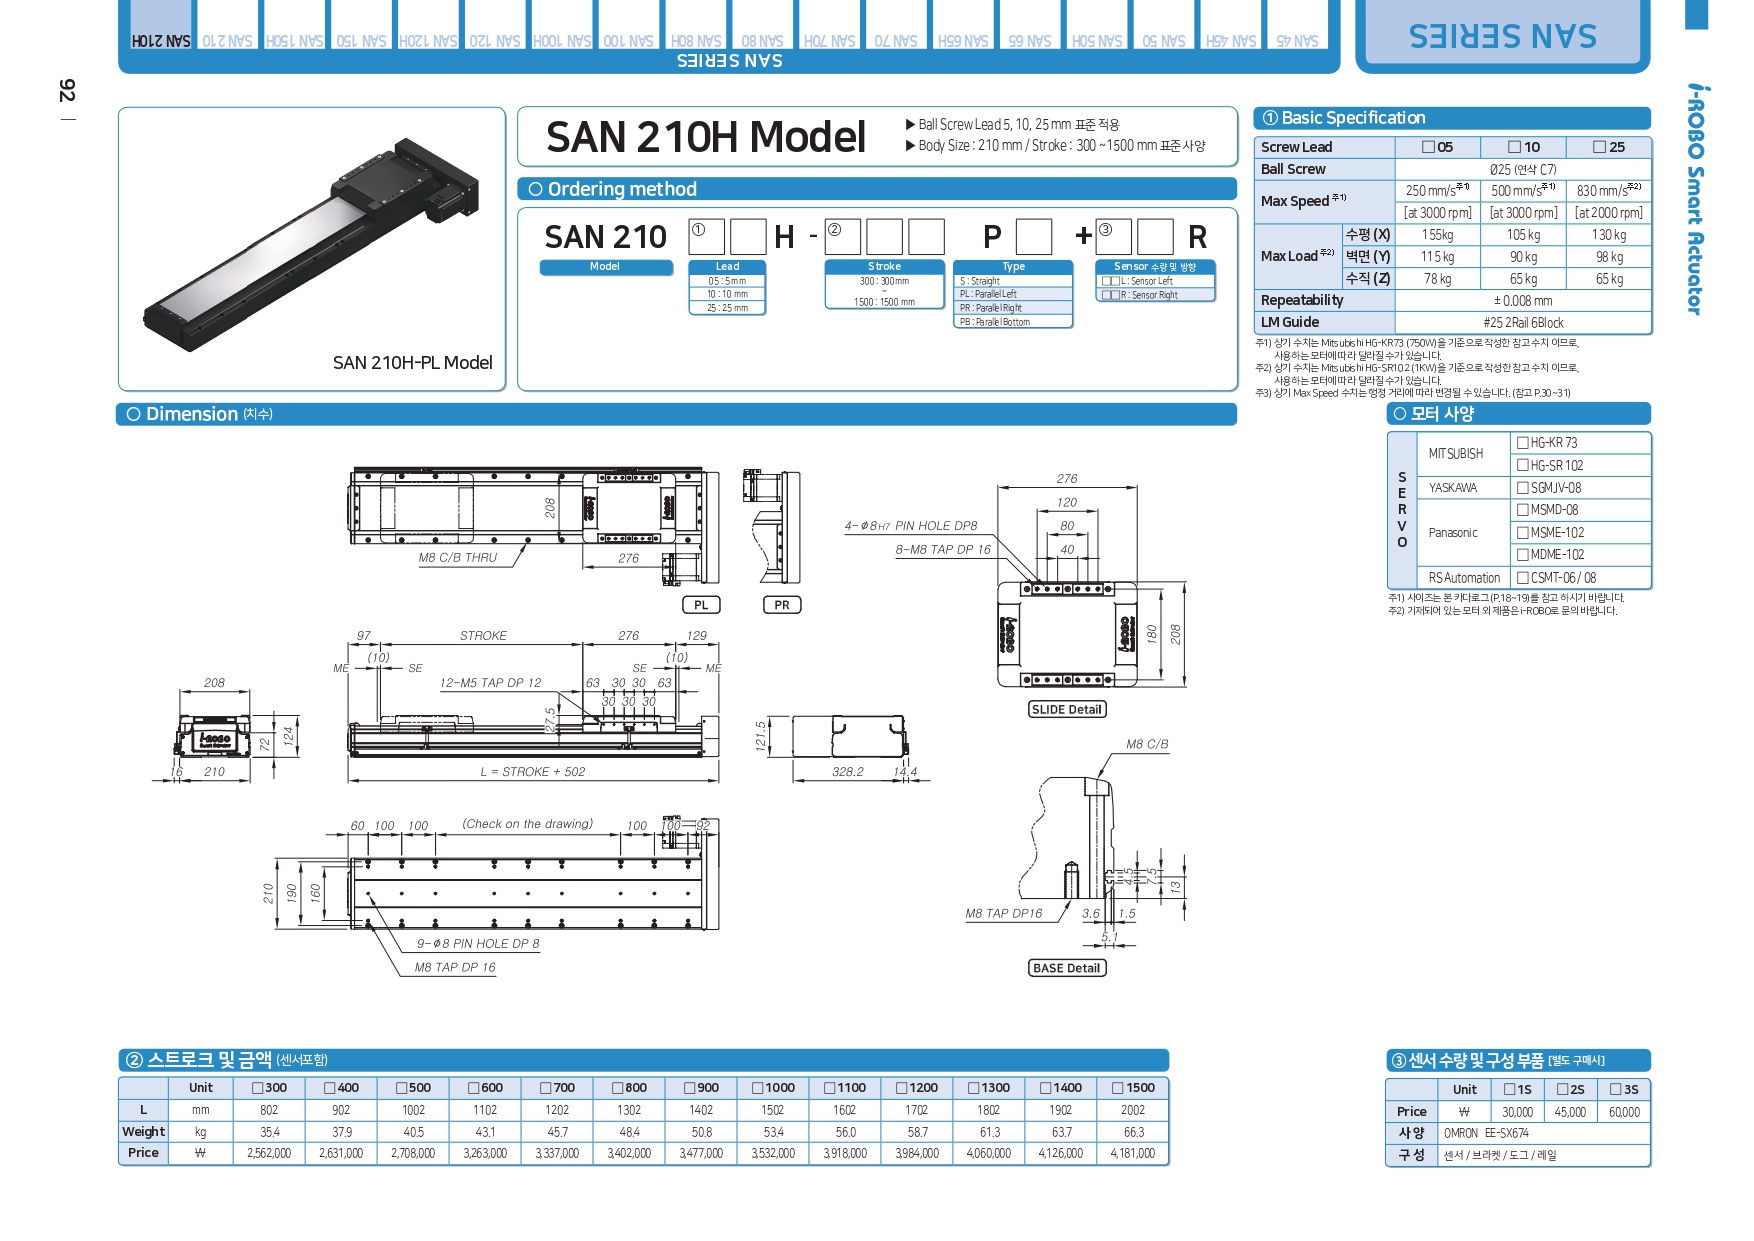1754x1241 pixels.
Task: Check the Panasonic MSMD-08 motor box
Action: pyautogui.click(x=1522, y=510)
